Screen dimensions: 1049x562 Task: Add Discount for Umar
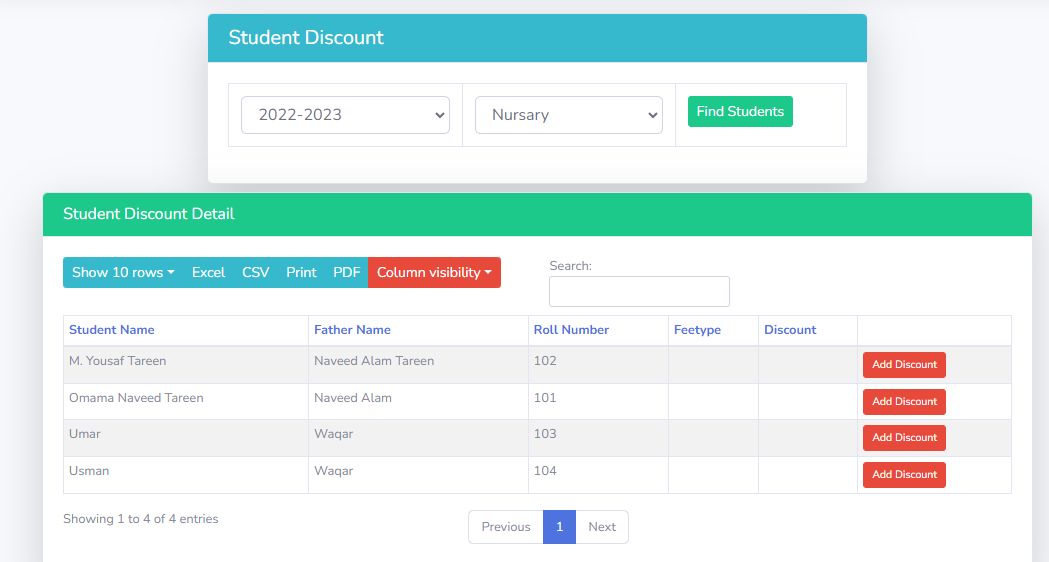click(x=904, y=438)
